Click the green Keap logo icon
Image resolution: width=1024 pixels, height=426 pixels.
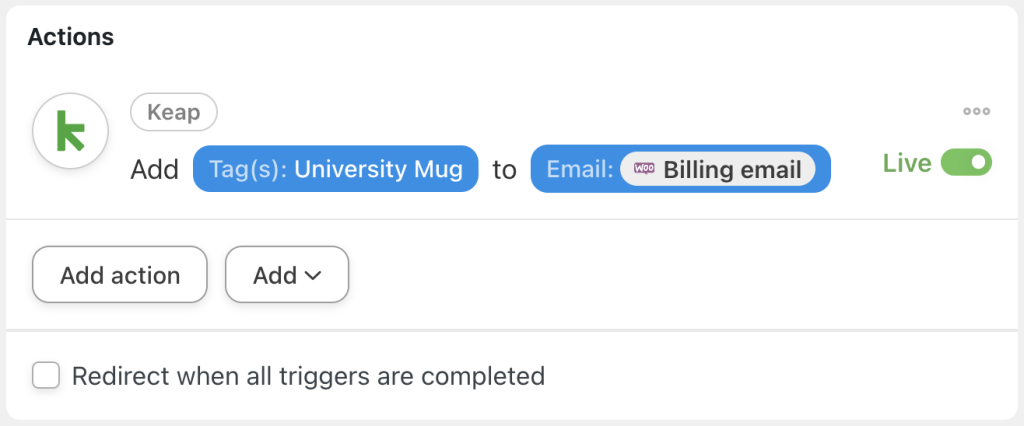click(x=70, y=132)
